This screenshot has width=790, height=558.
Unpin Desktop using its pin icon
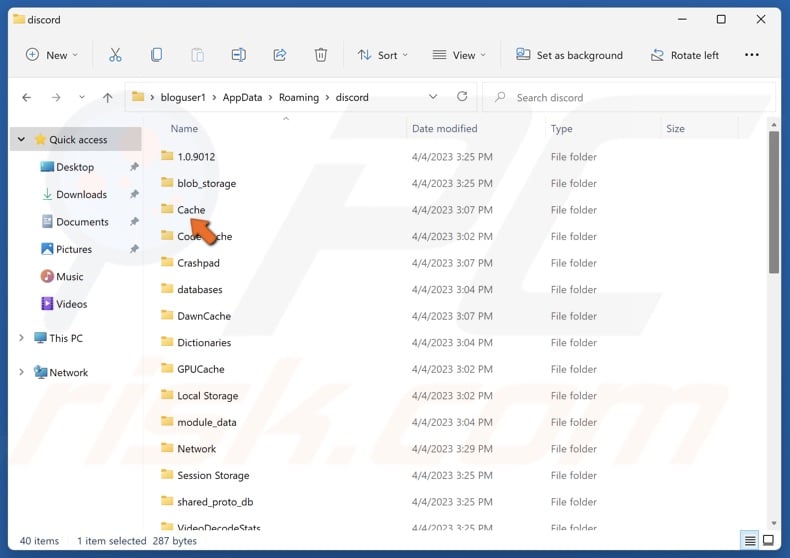pyautogui.click(x=134, y=167)
